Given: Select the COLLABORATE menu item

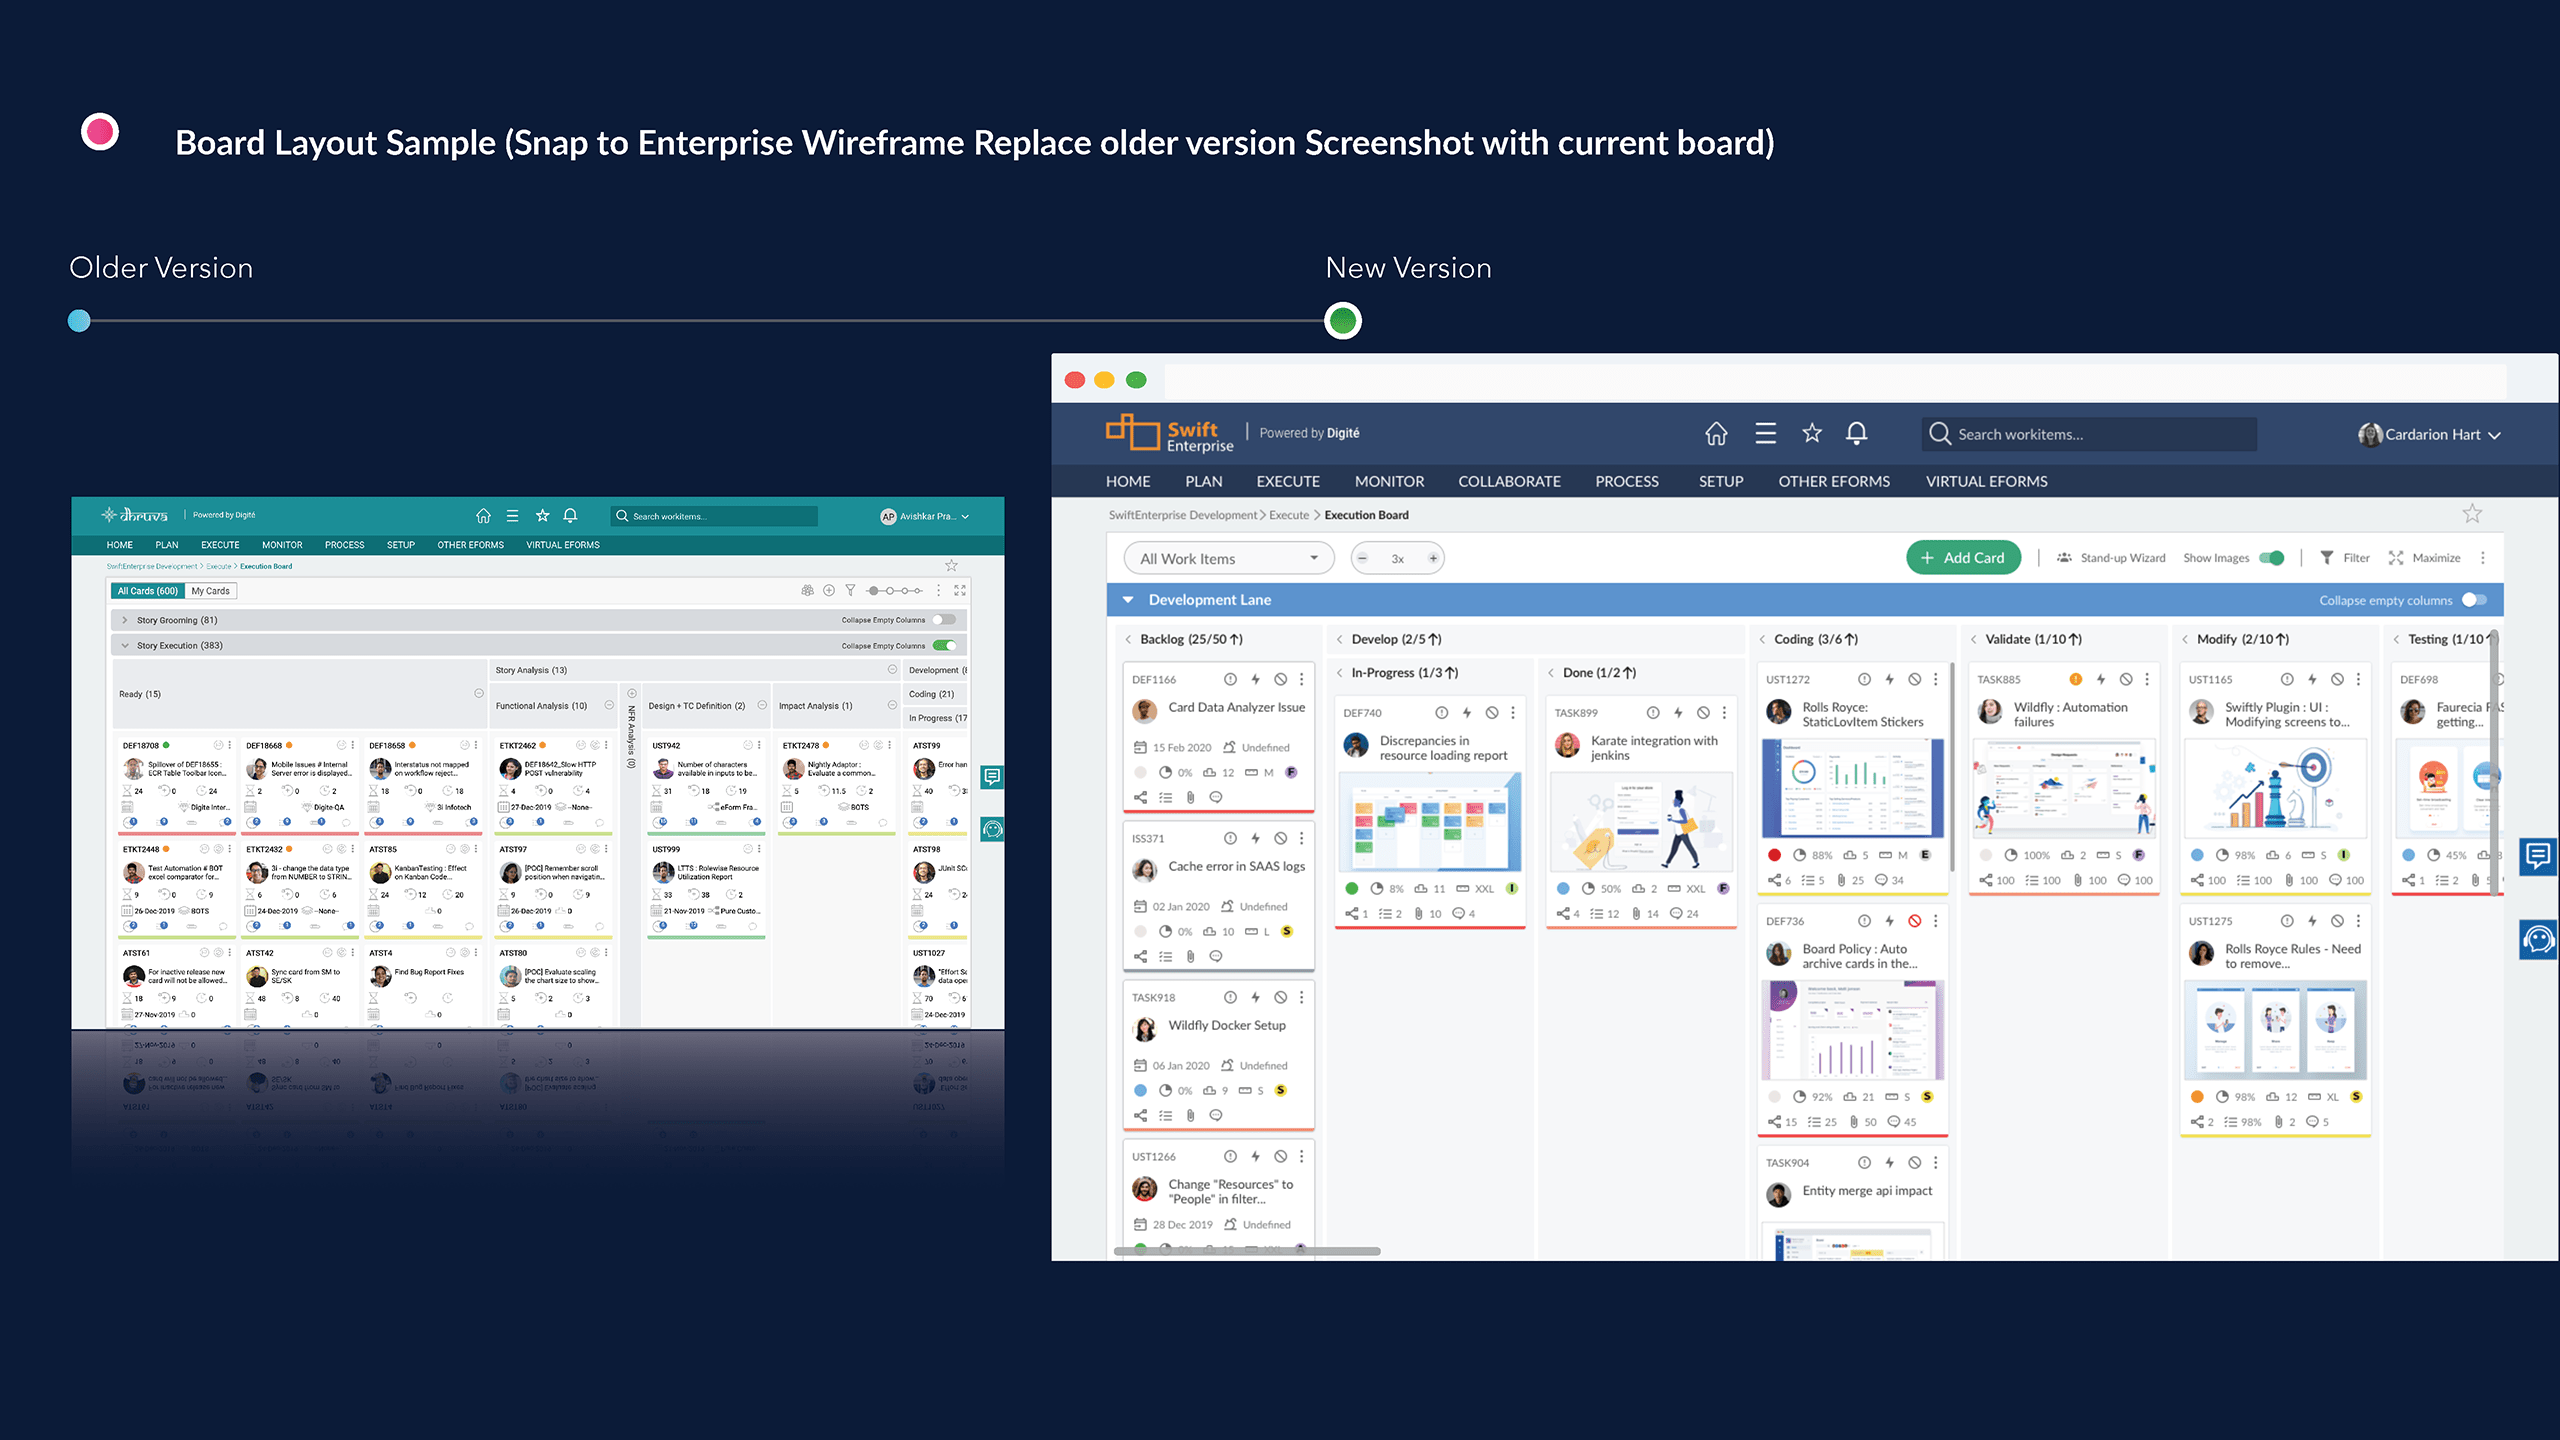Looking at the screenshot, I should click(1510, 481).
